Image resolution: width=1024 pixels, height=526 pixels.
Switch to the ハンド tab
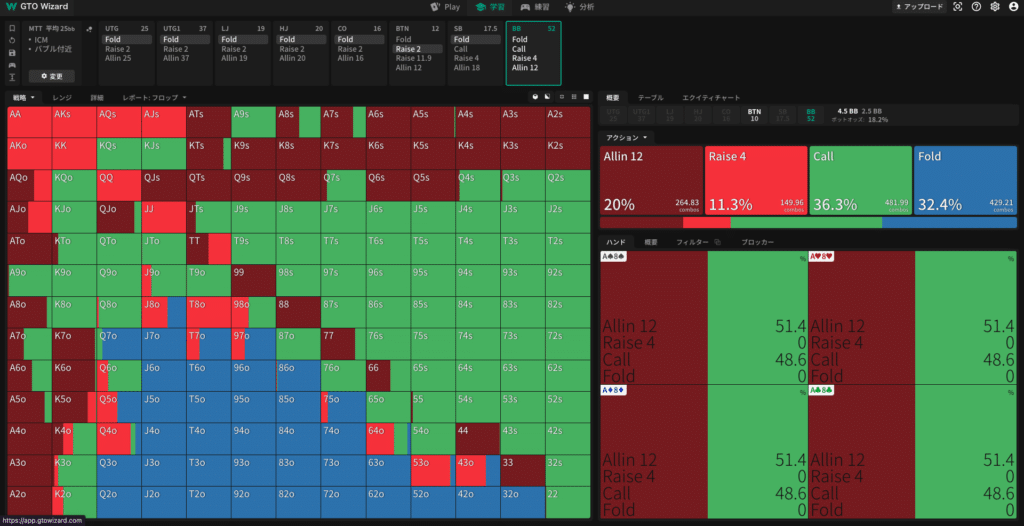point(616,242)
